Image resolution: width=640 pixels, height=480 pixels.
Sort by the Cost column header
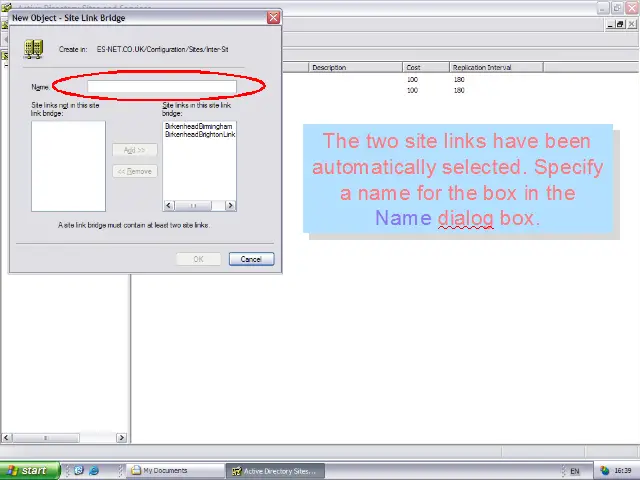[x=425, y=67]
